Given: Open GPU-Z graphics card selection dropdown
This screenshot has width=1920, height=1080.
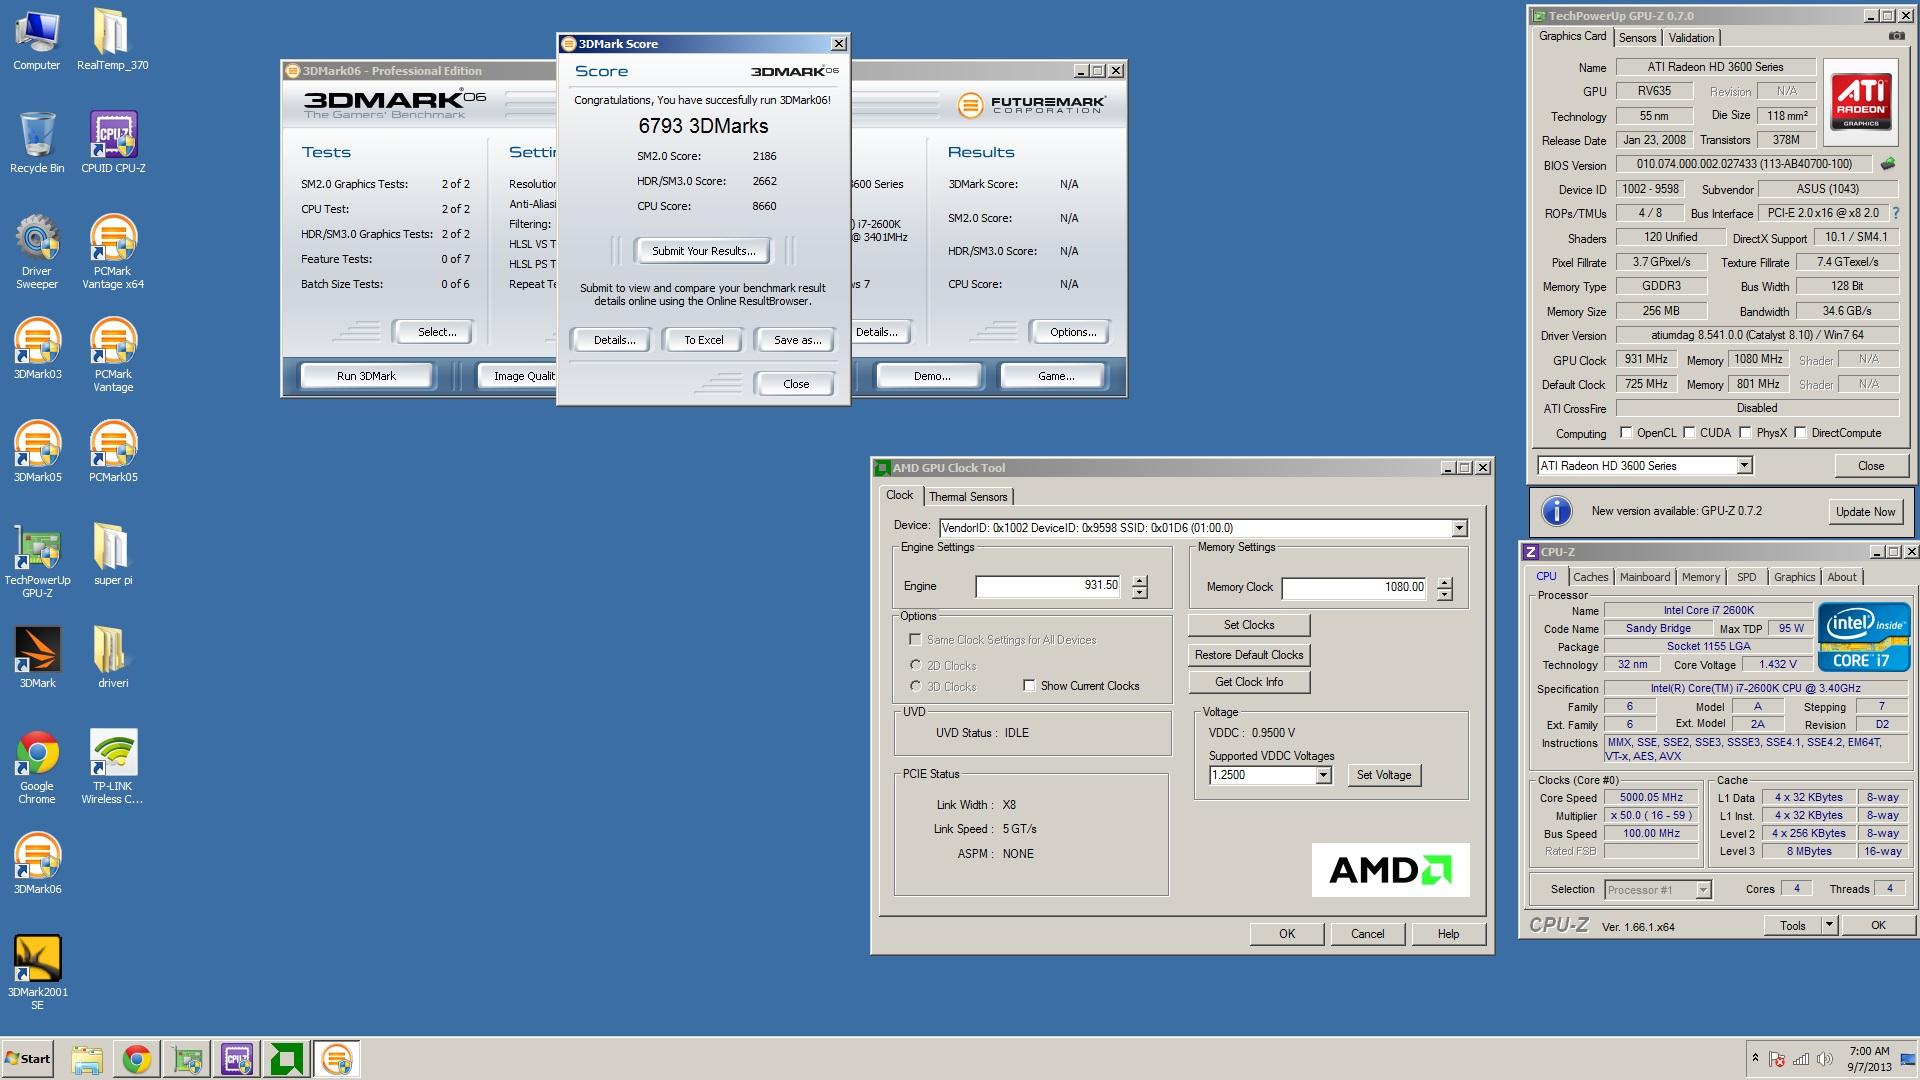Looking at the screenshot, I should click(x=1744, y=465).
